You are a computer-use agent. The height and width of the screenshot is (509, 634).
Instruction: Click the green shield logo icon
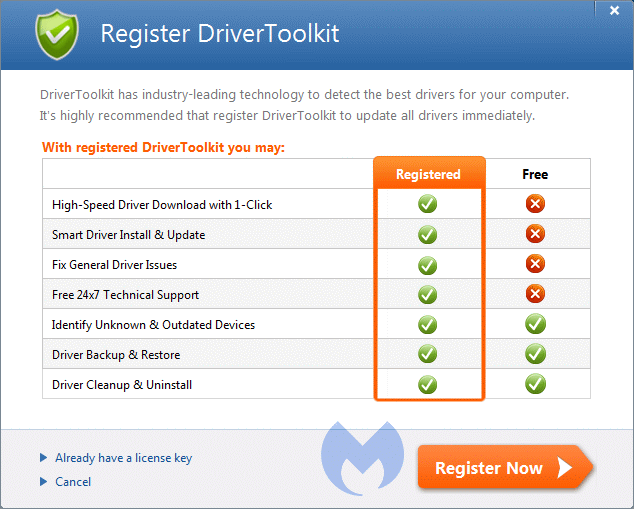coord(56,34)
